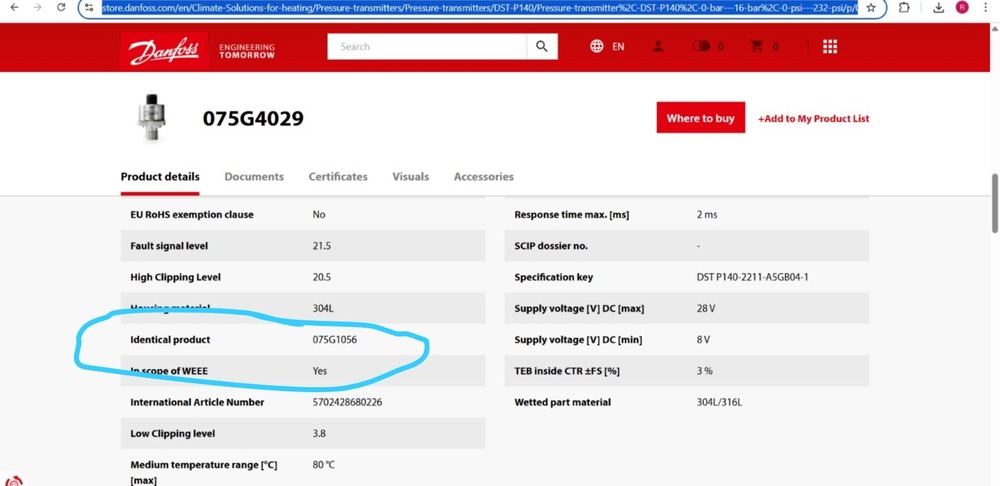The width and height of the screenshot is (1000, 486).
Task: Click Supply voltage min value 8 V
Action: tap(703, 340)
